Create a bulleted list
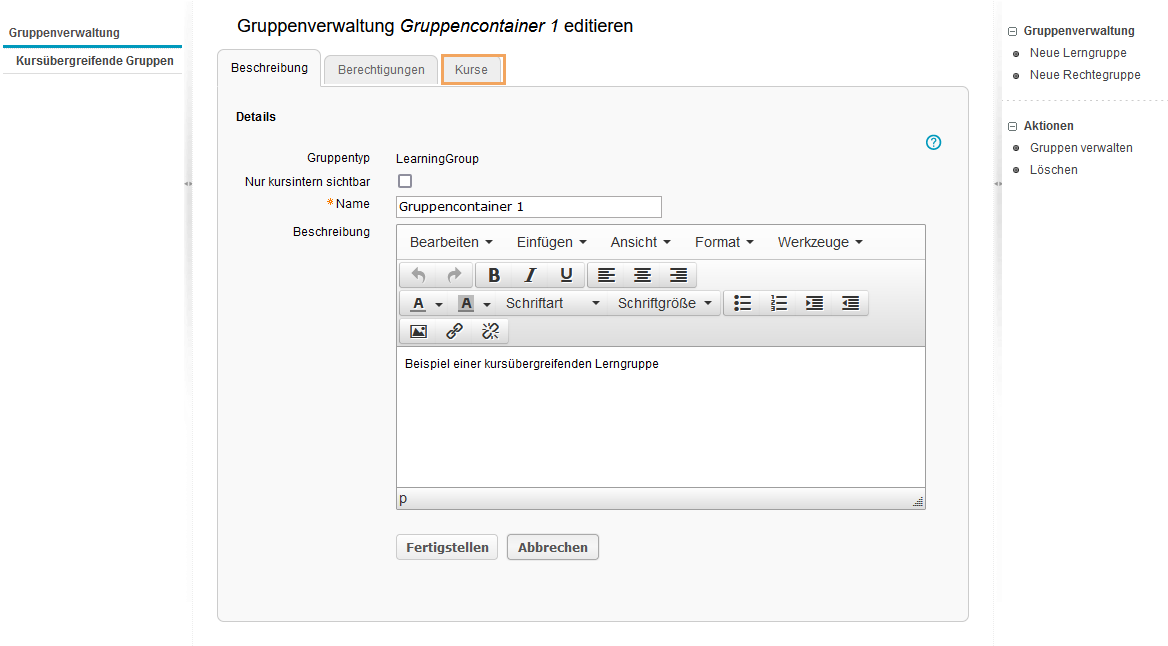 tap(742, 303)
